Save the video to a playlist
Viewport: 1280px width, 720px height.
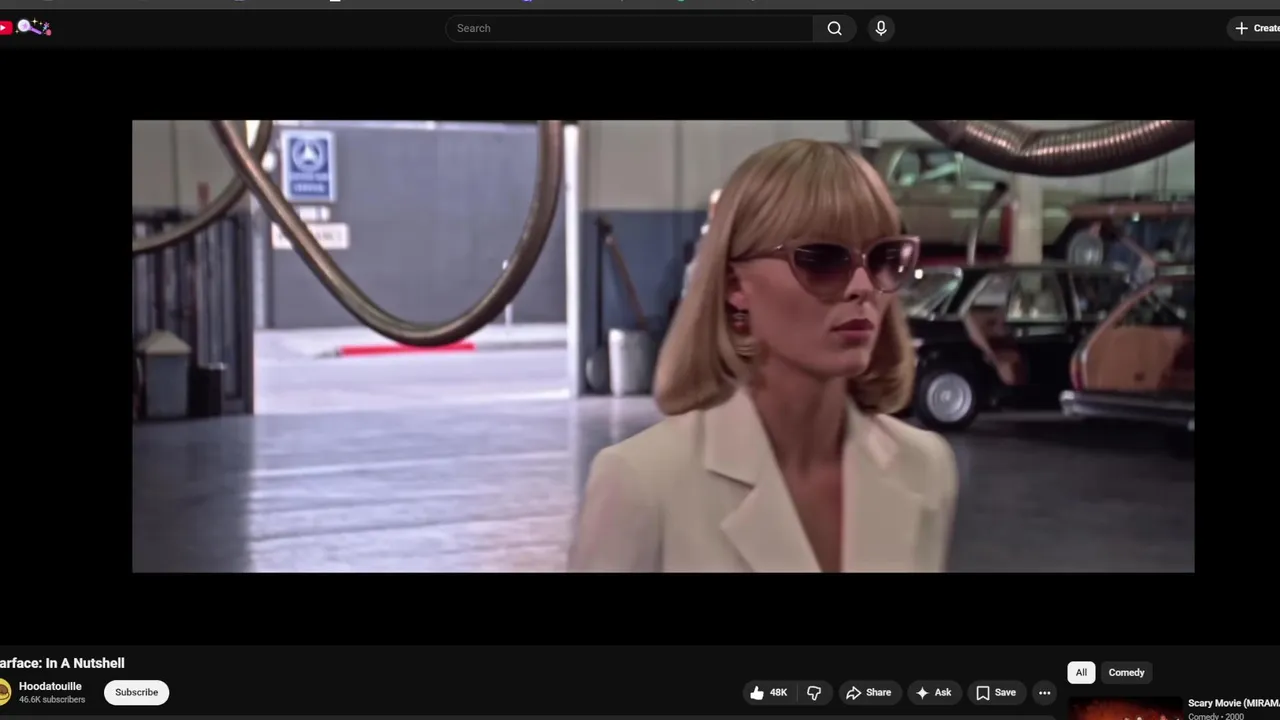point(996,692)
